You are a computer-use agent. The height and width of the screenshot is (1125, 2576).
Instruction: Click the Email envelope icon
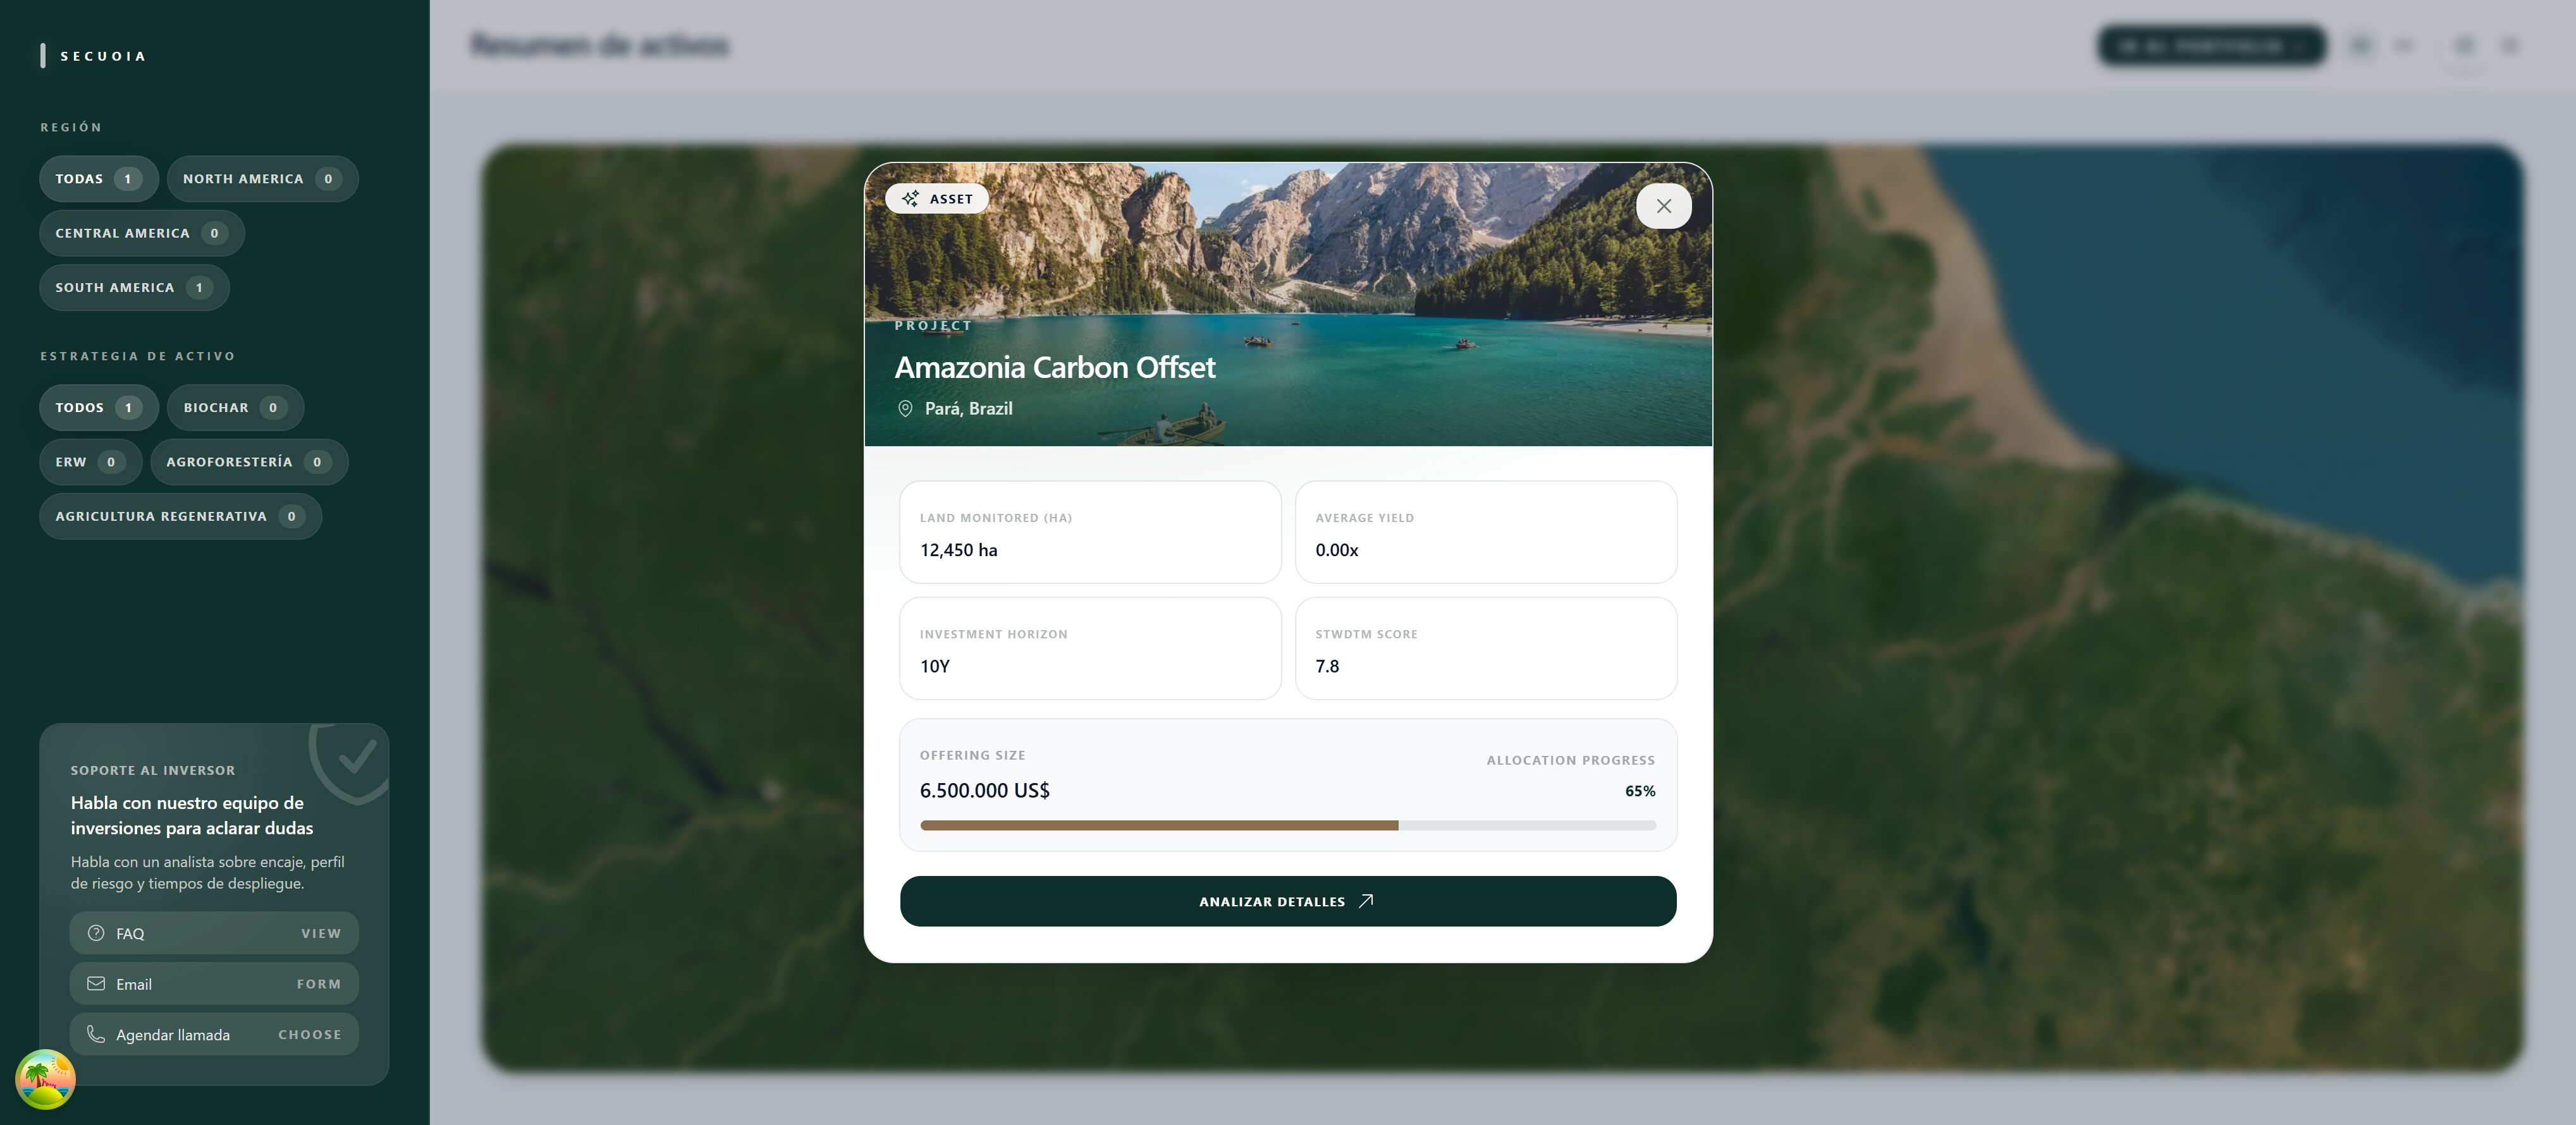pos(96,984)
